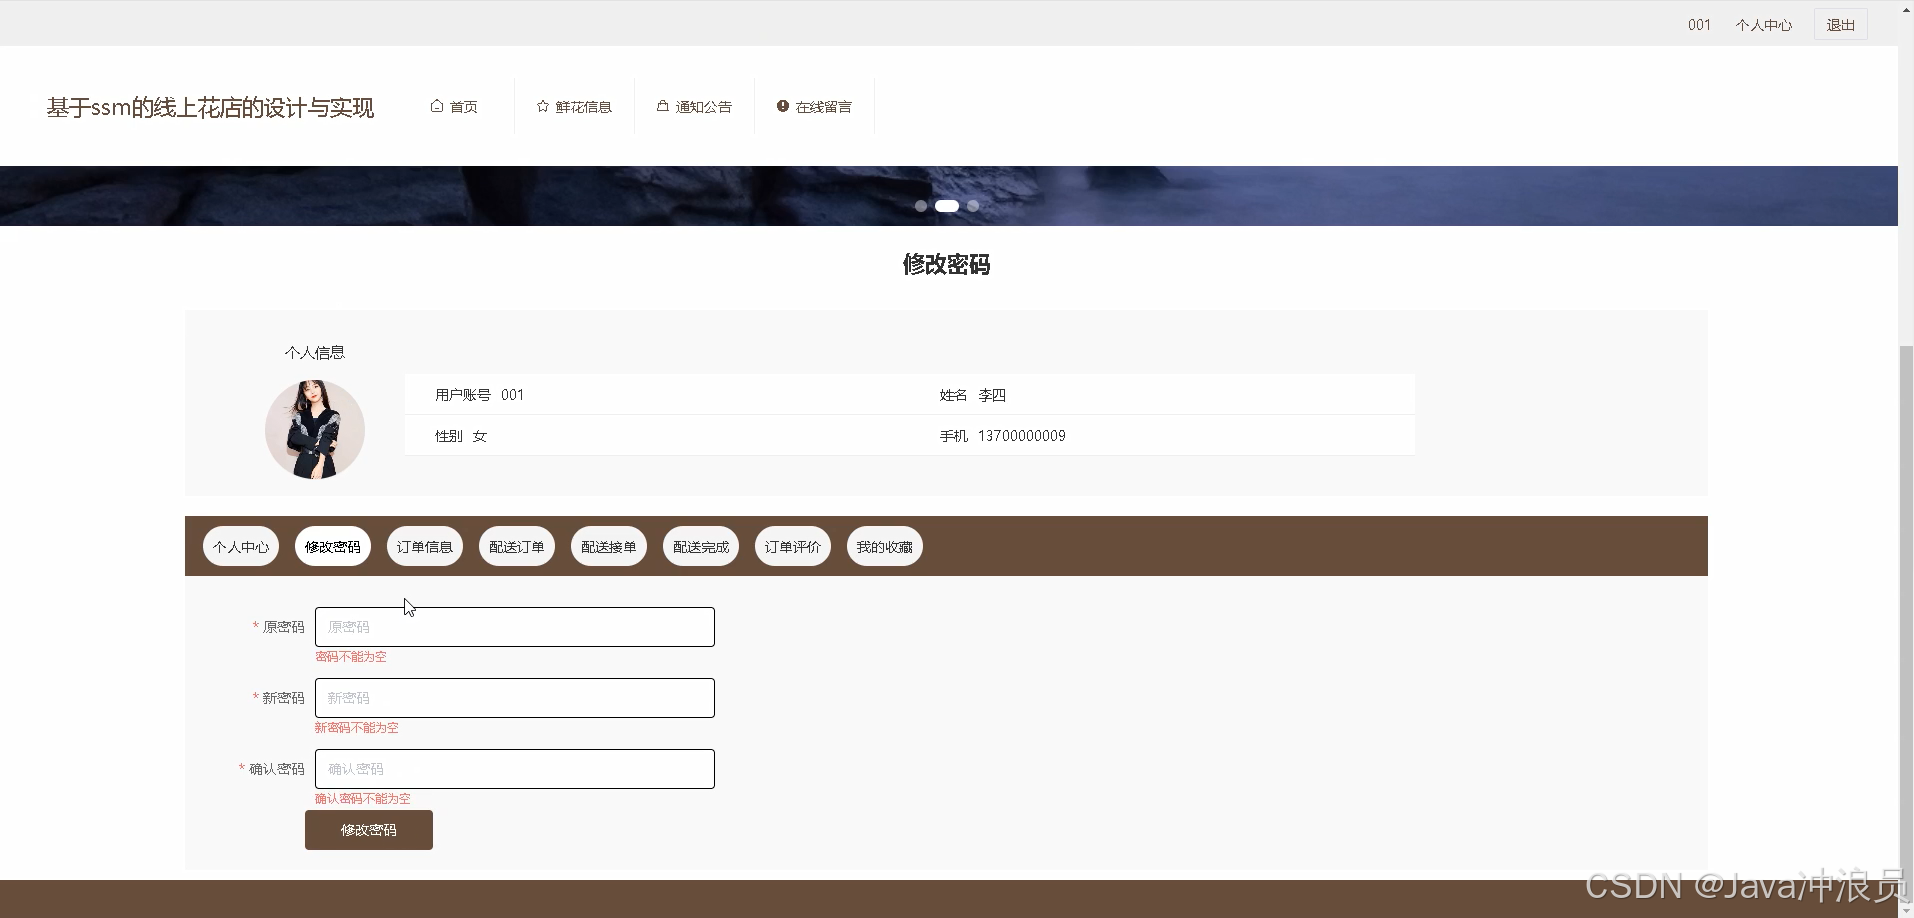Click the 修改密码 submit button
Viewport: 1914px width, 918px height.
[368, 830]
